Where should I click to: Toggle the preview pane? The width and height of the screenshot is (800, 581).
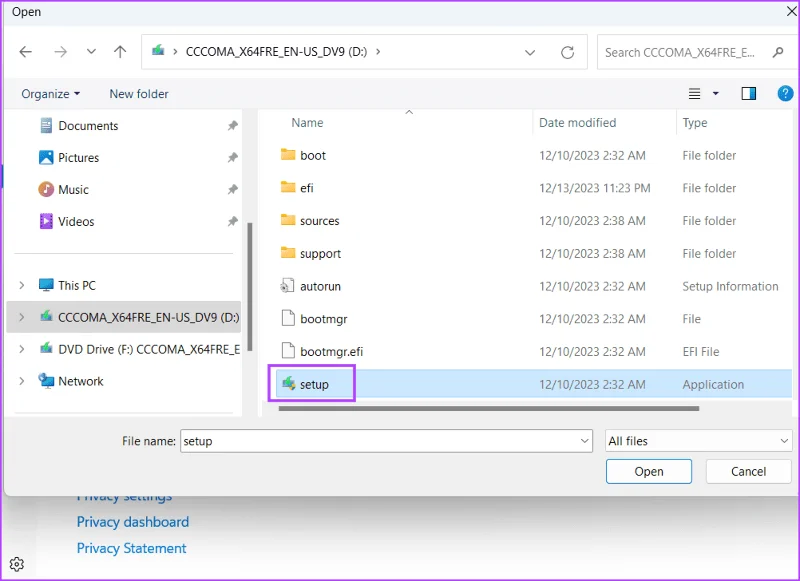click(748, 93)
